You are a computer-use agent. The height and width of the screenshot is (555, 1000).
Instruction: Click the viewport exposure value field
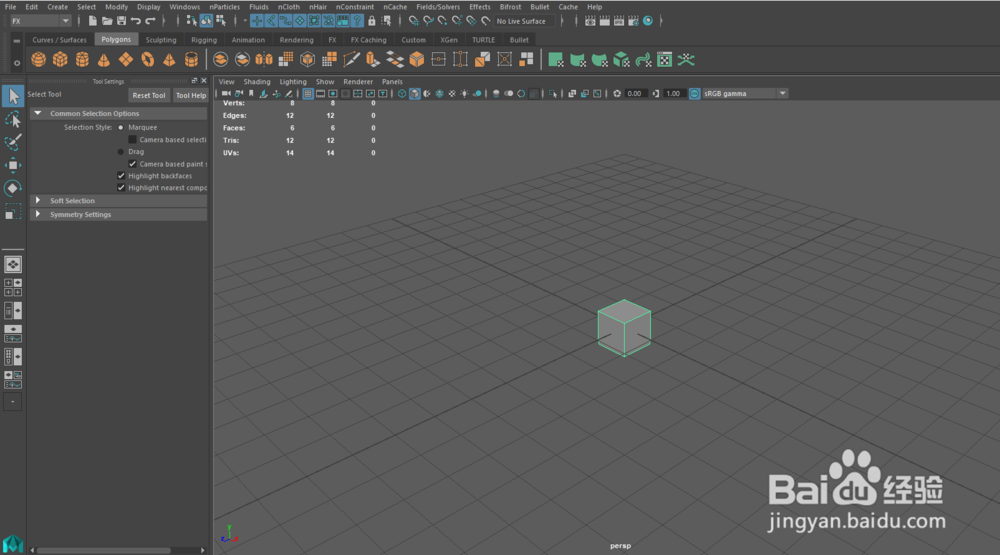[x=634, y=94]
